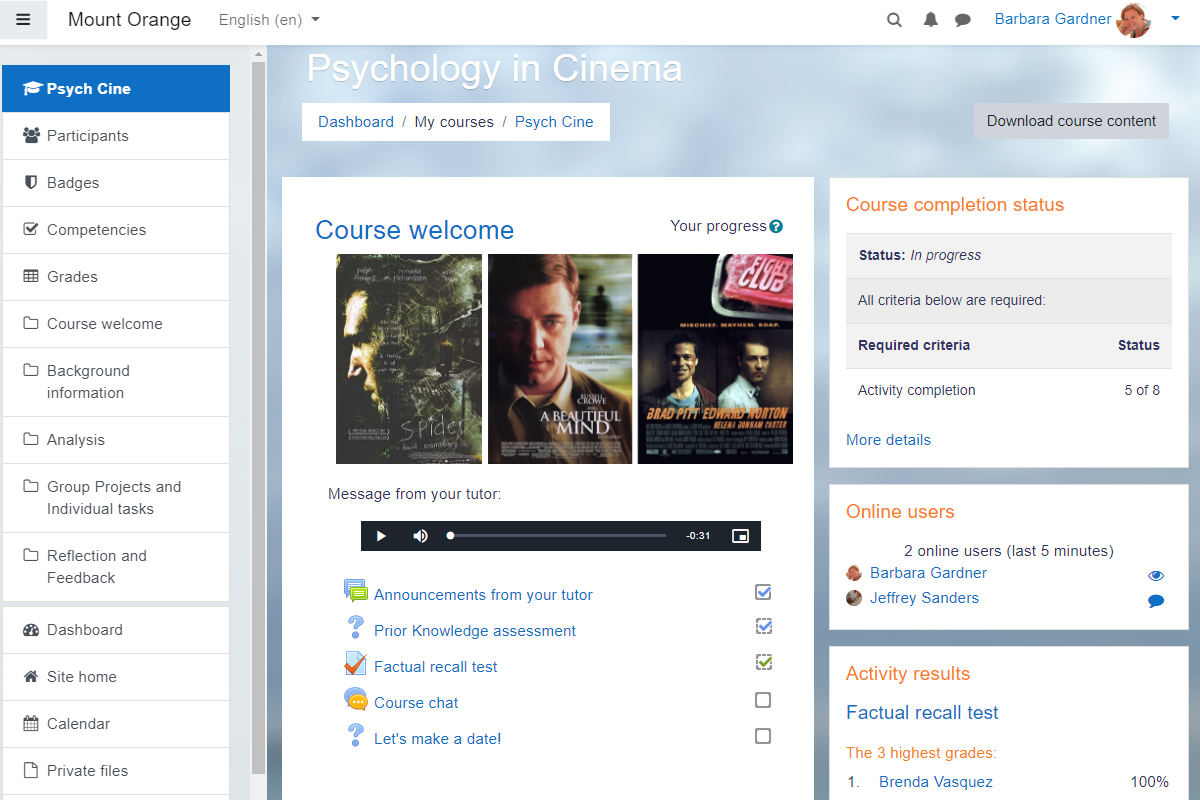The width and height of the screenshot is (1200, 800).
Task: Toggle picture-in-picture on the video player
Action: pos(740,536)
